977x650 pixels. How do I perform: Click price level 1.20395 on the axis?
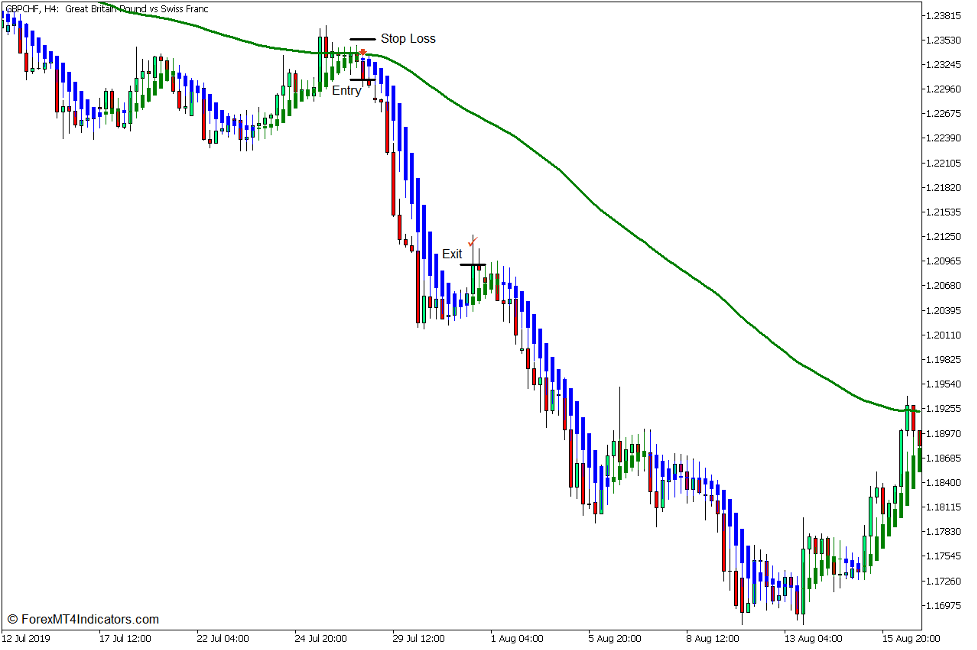tap(943, 311)
